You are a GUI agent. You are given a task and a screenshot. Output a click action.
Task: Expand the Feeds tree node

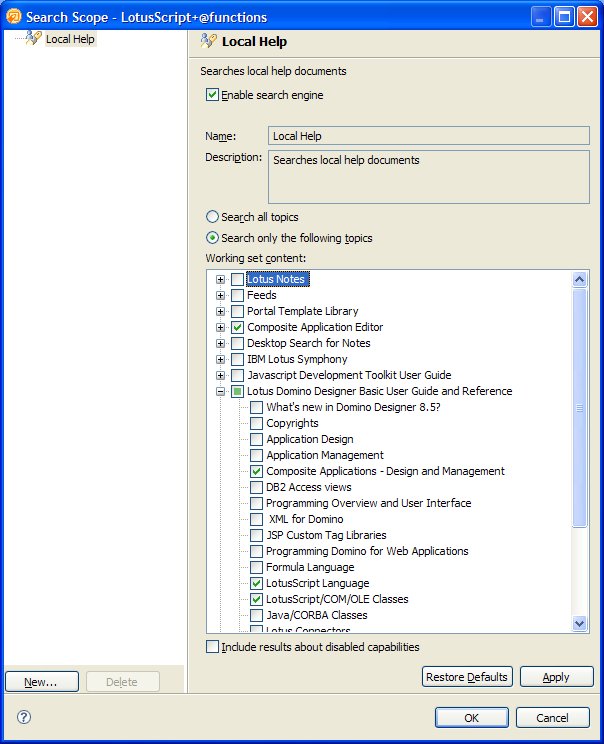(220, 296)
